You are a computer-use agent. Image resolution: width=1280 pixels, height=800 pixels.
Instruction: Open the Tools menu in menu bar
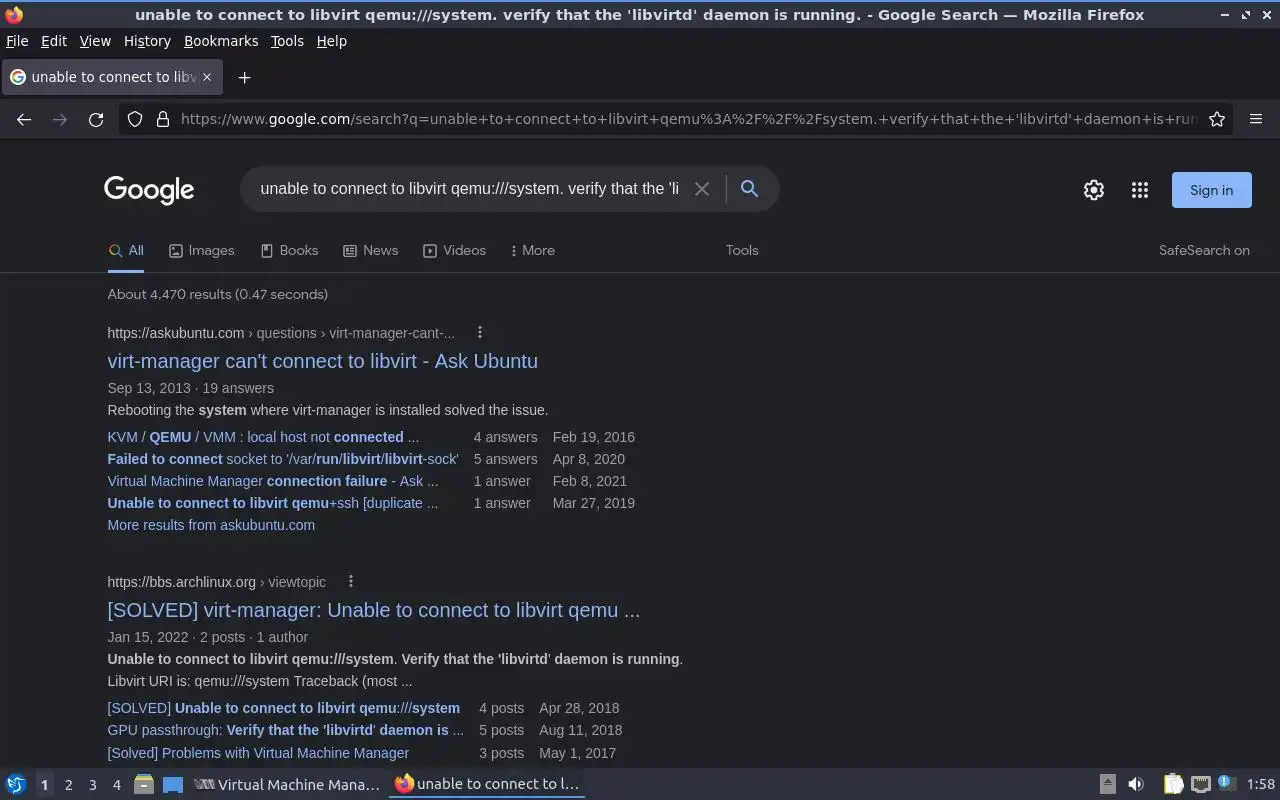(287, 41)
